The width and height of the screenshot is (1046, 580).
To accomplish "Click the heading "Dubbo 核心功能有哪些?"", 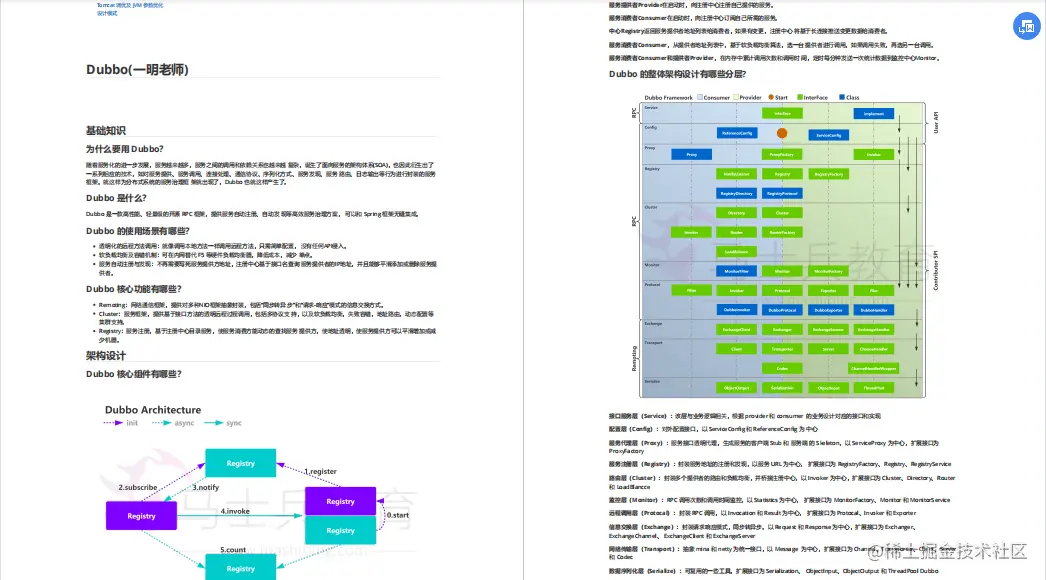I will pyautogui.click(x=133, y=289).
